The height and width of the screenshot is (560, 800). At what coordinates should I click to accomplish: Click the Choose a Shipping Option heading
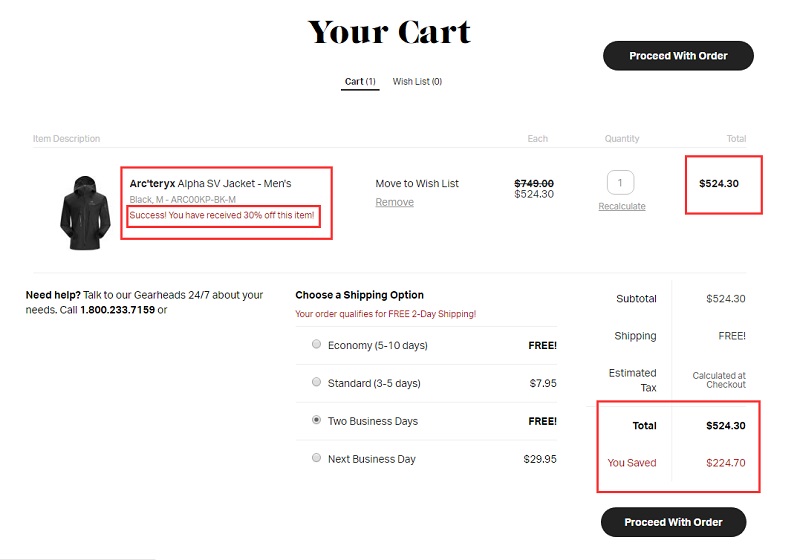[x=359, y=295]
